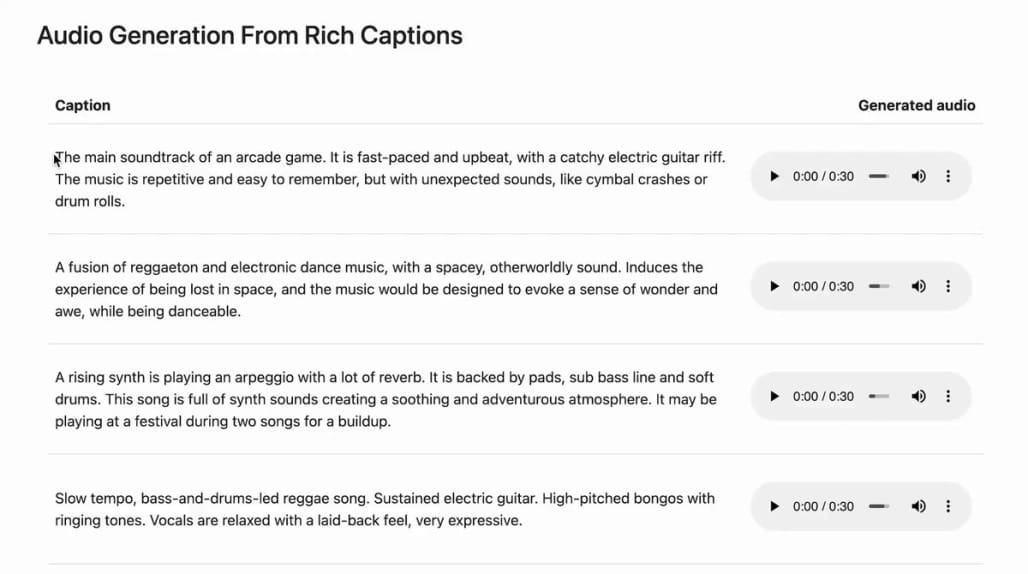Play the reggaeton electronic dance audio
This screenshot has height=574, width=1028.
[x=774, y=287]
